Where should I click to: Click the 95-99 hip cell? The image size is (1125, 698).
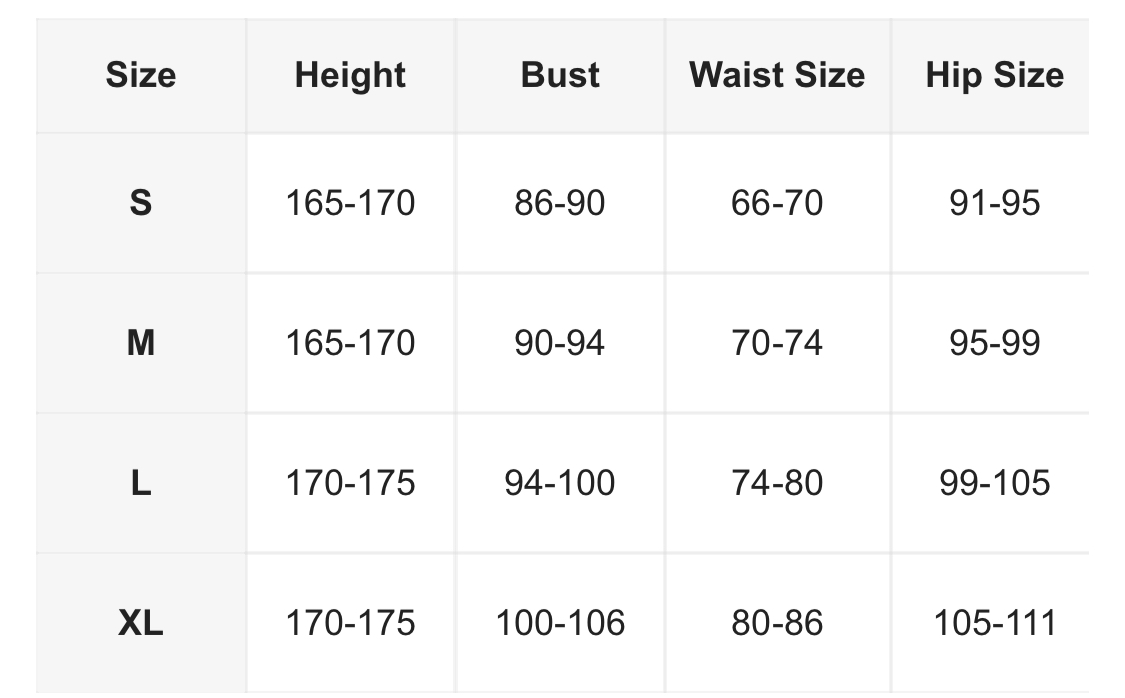point(994,343)
